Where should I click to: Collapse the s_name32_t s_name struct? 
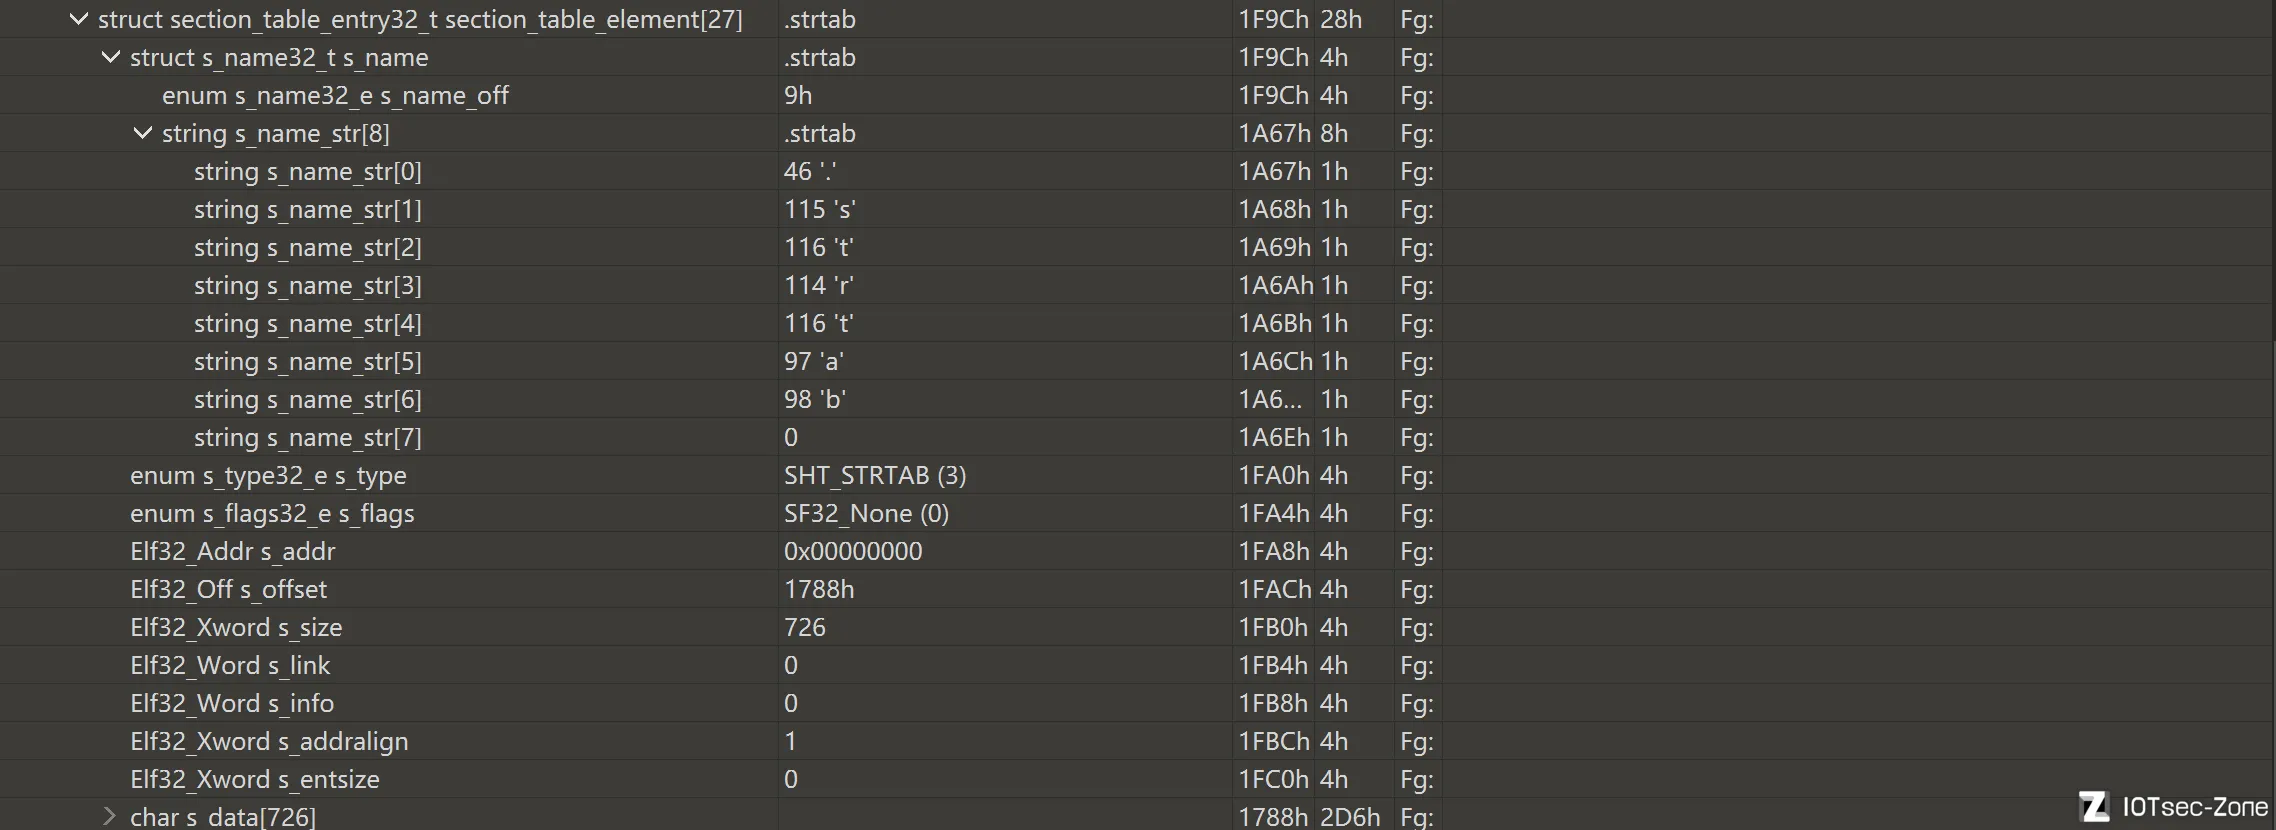110,57
